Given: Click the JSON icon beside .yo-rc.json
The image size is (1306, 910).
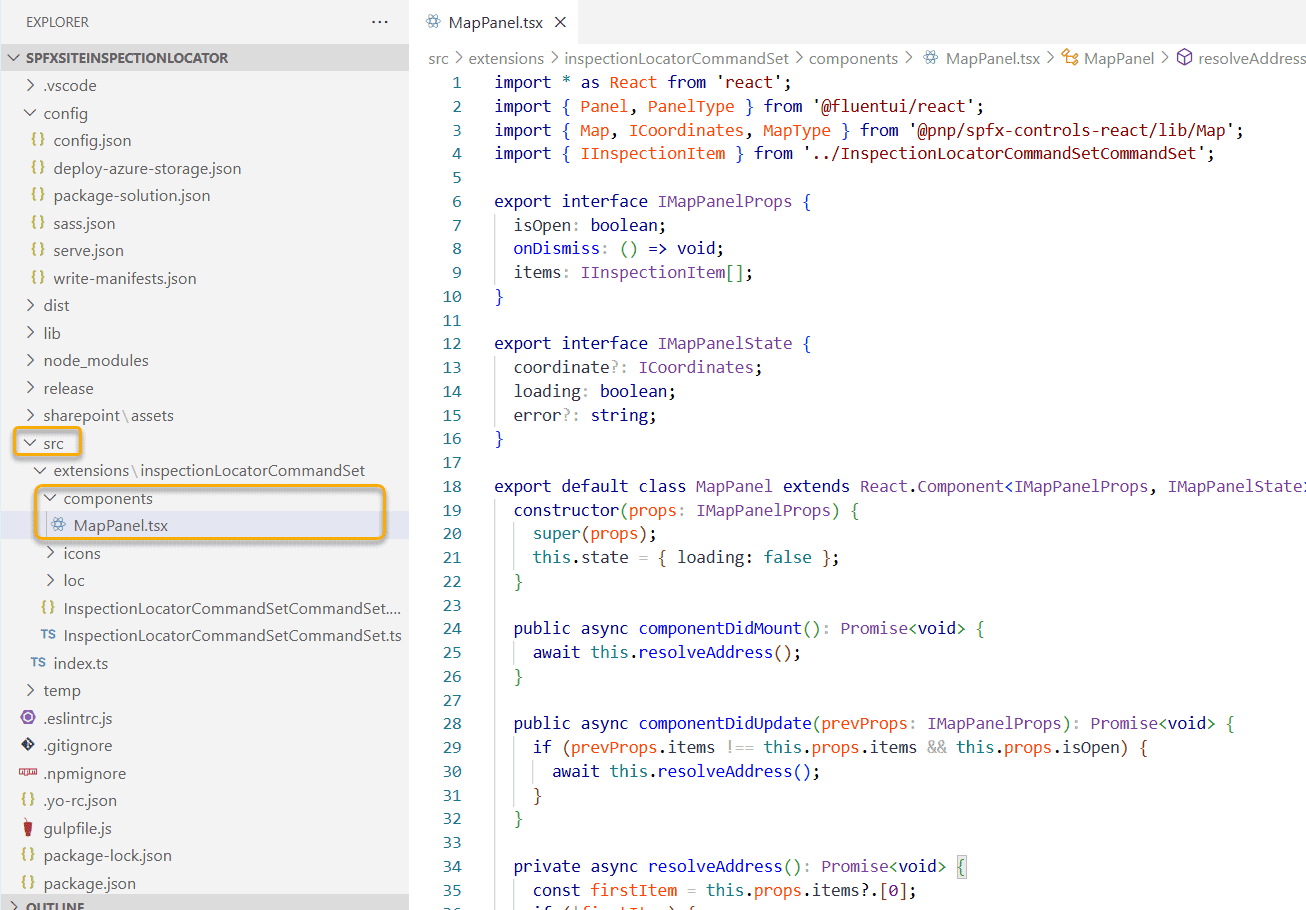Looking at the screenshot, I should [x=28, y=800].
